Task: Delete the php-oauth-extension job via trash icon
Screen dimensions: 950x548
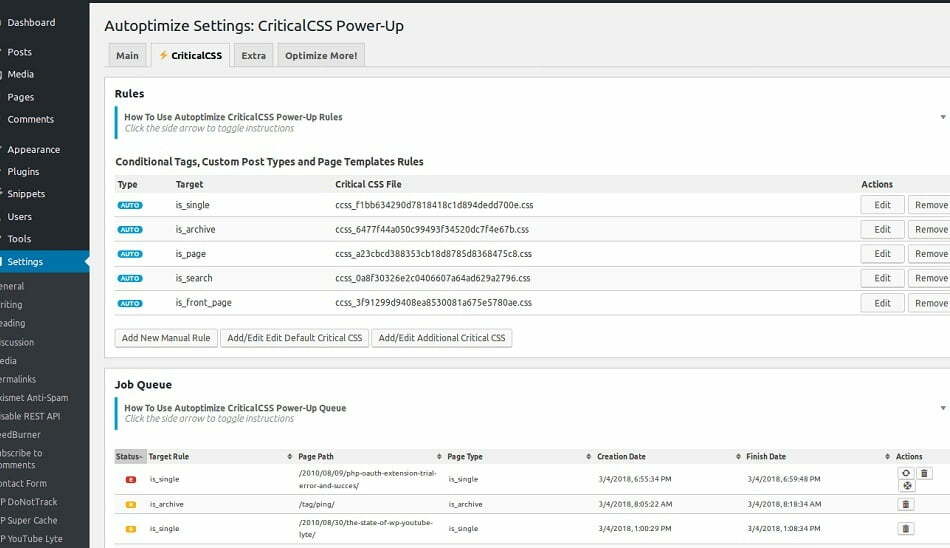Action: [x=924, y=473]
